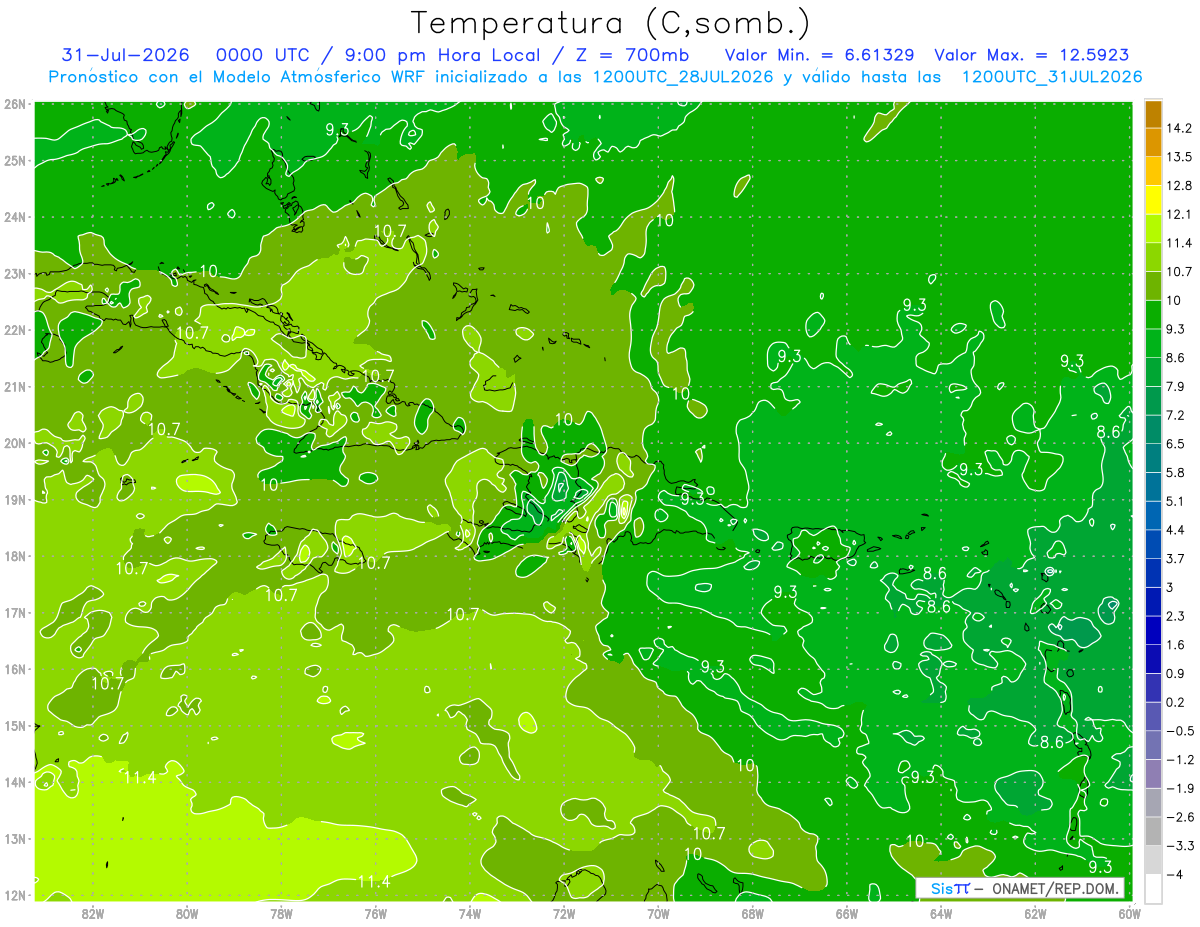Image resolution: width=1200 pixels, height=927 pixels.
Task: Pick the dark orange swatch above 14.2
Action: [x=1153, y=114]
